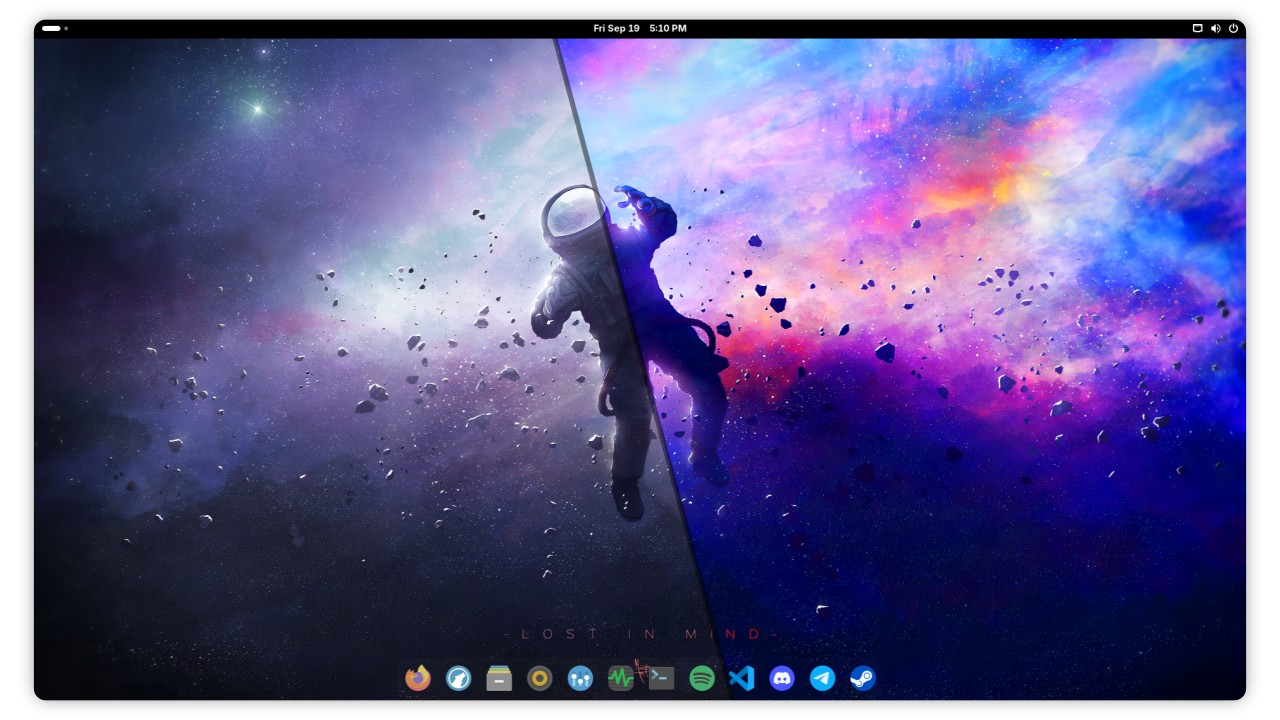The width and height of the screenshot is (1280, 720).
Task: Click the LOST IN MIND wallpaper text
Action: click(x=640, y=634)
